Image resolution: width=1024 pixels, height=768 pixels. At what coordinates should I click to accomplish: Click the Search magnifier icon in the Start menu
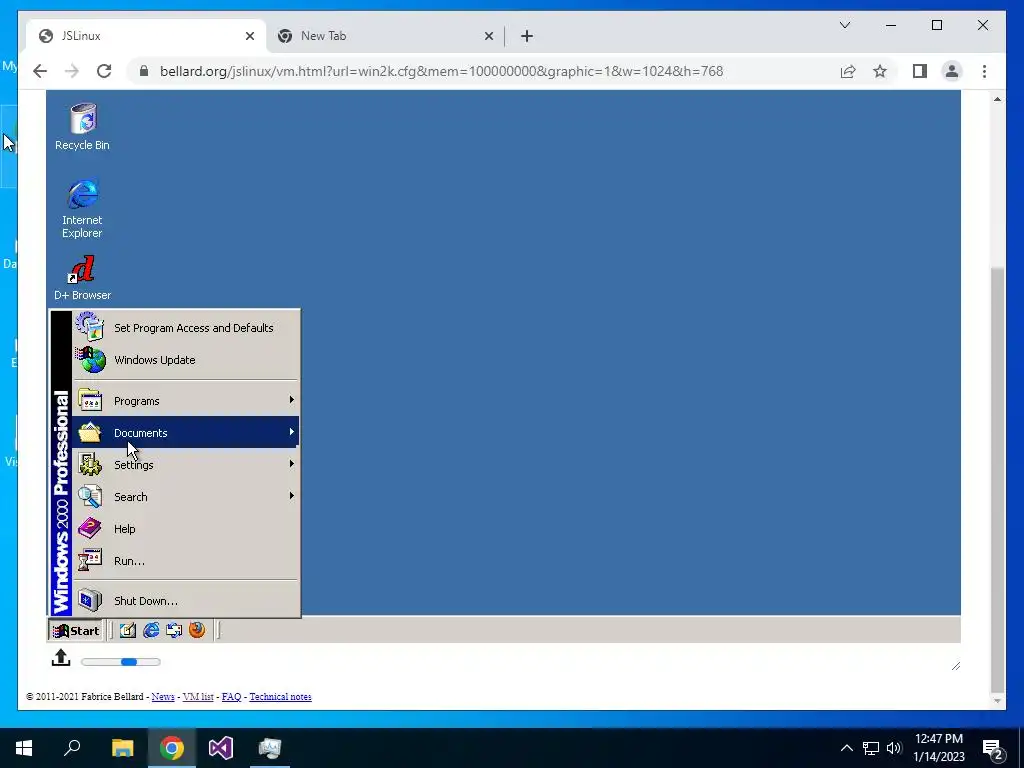pyautogui.click(x=90, y=496)
